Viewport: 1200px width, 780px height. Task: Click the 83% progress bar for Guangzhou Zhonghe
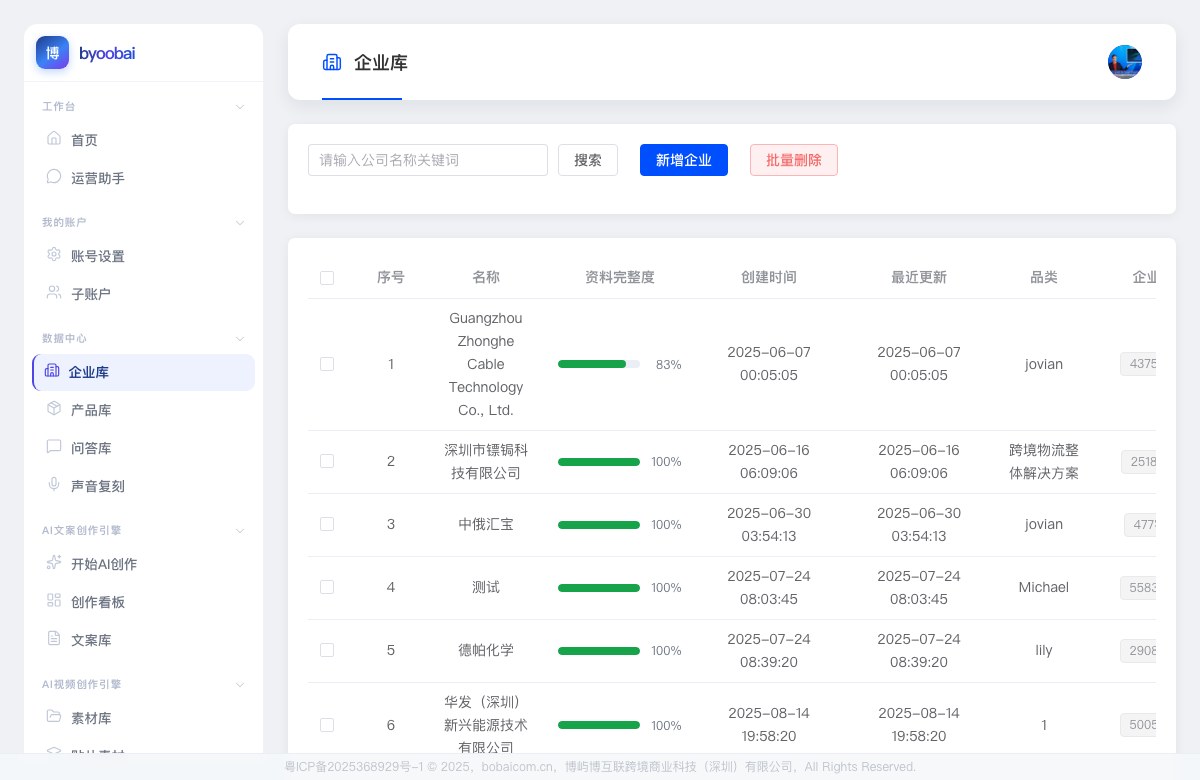point(599,364)
